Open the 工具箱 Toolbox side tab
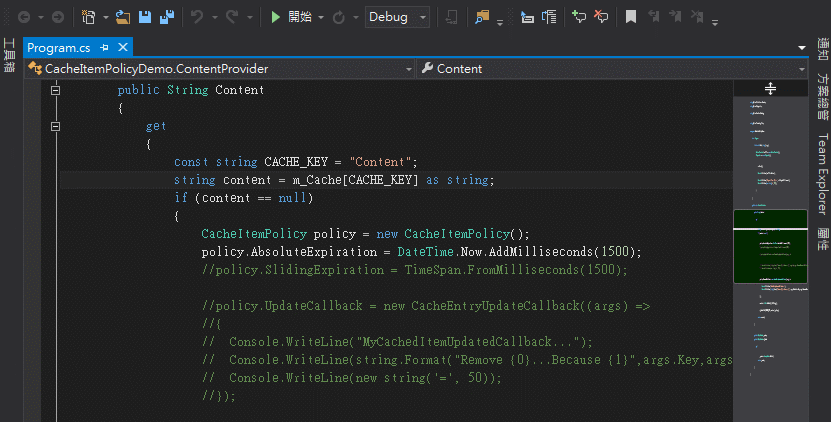The image size is (831, 422). coord(9,55)
